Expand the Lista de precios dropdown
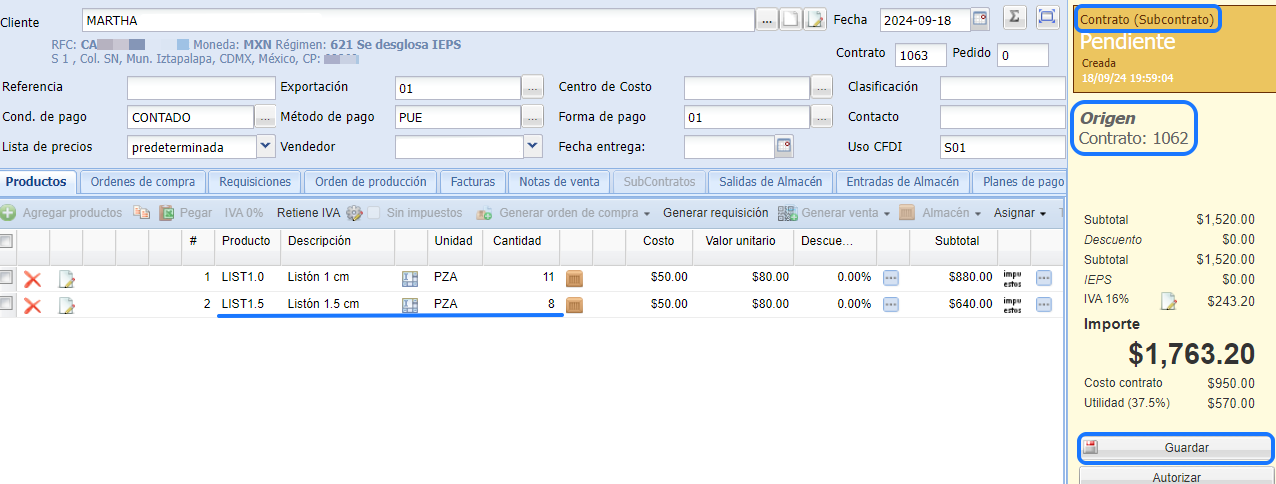The image size is (1276, 484). tap(266, 146)
